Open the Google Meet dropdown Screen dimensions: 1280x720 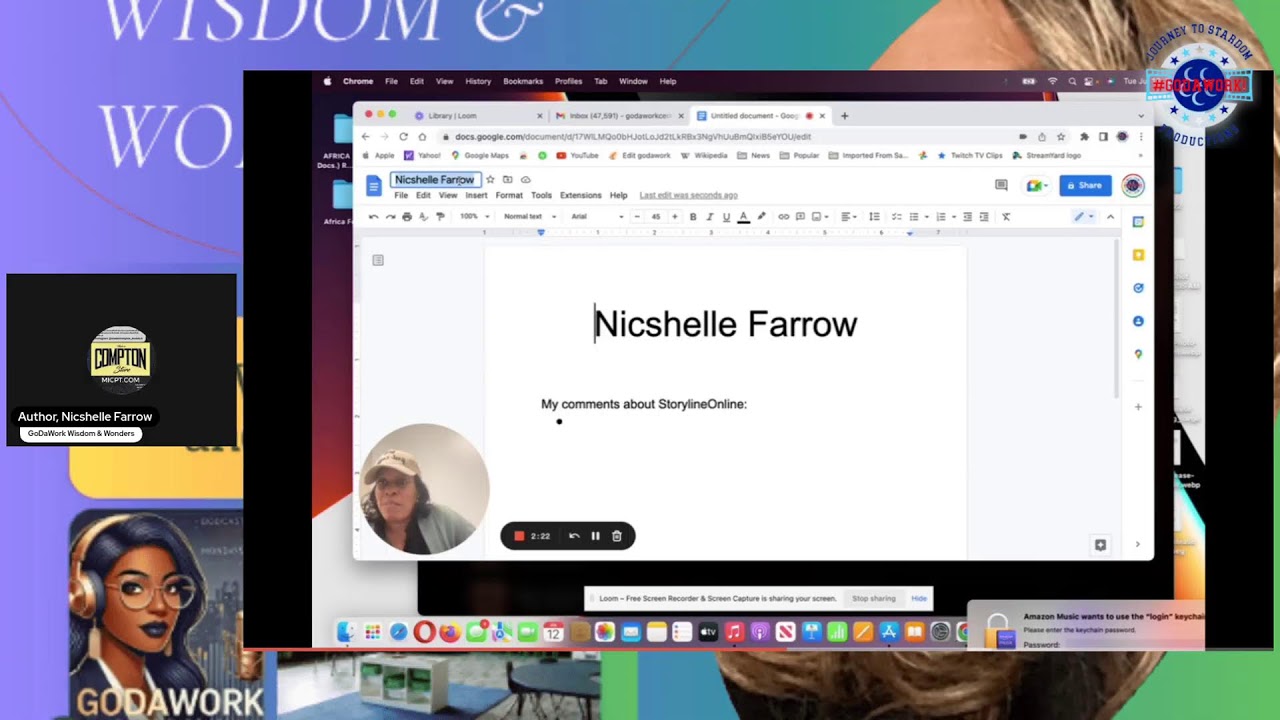[1036, 185]
